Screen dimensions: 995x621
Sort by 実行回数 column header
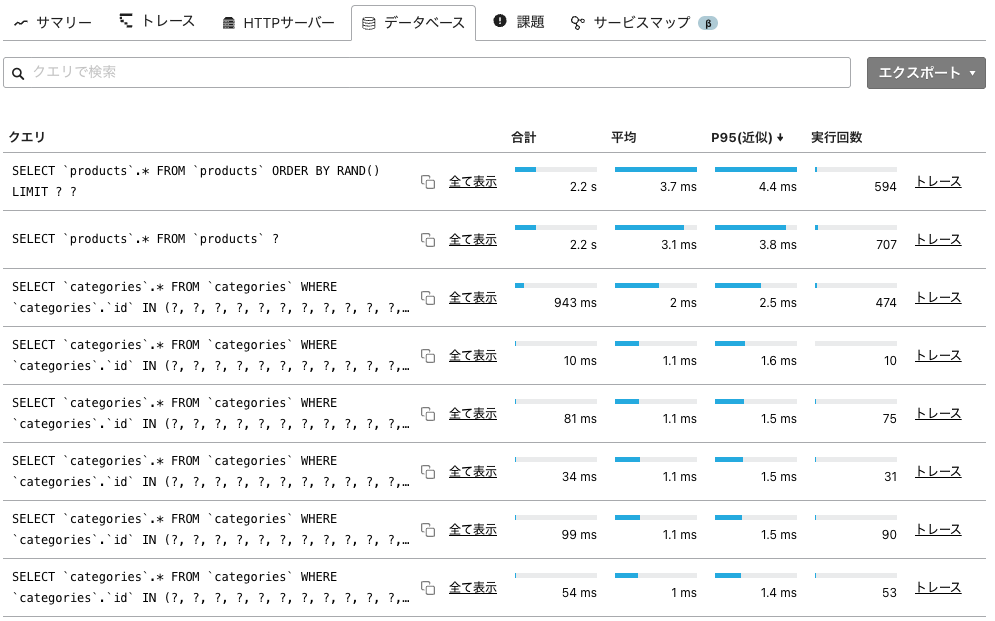pyautogui.click(x=836, y=138)
